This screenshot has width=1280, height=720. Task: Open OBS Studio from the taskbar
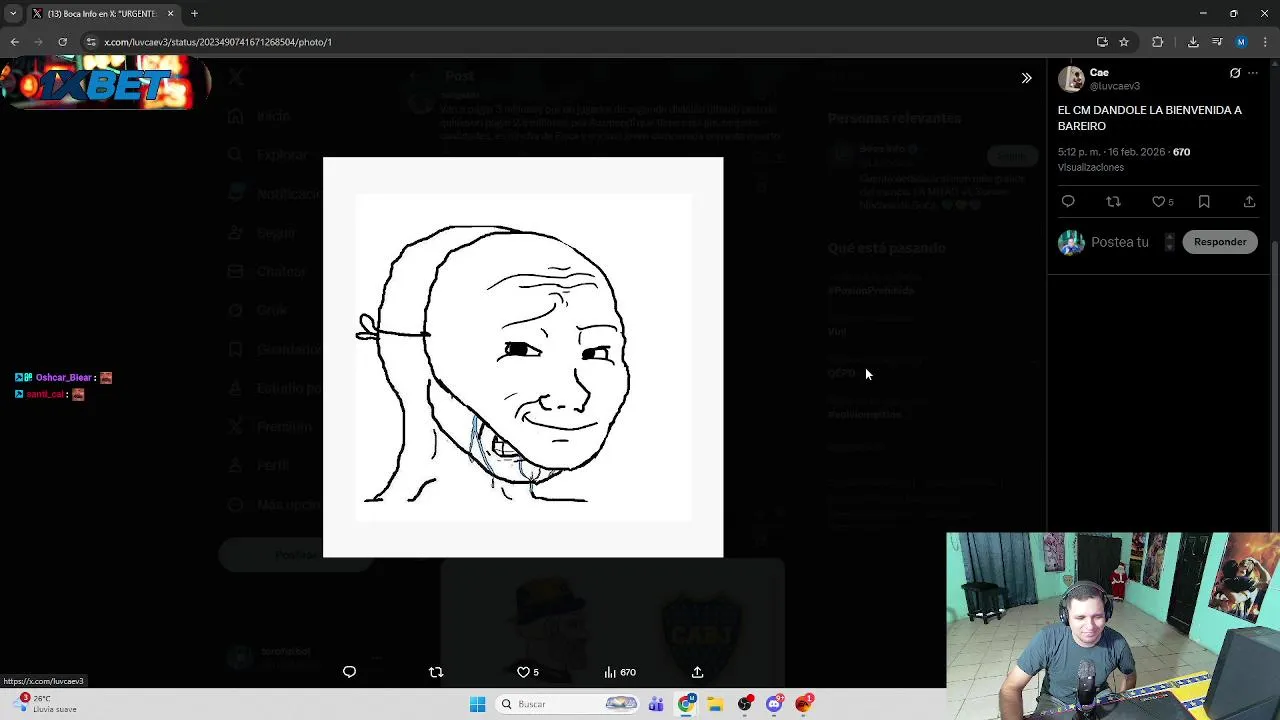tap(745, 704)
